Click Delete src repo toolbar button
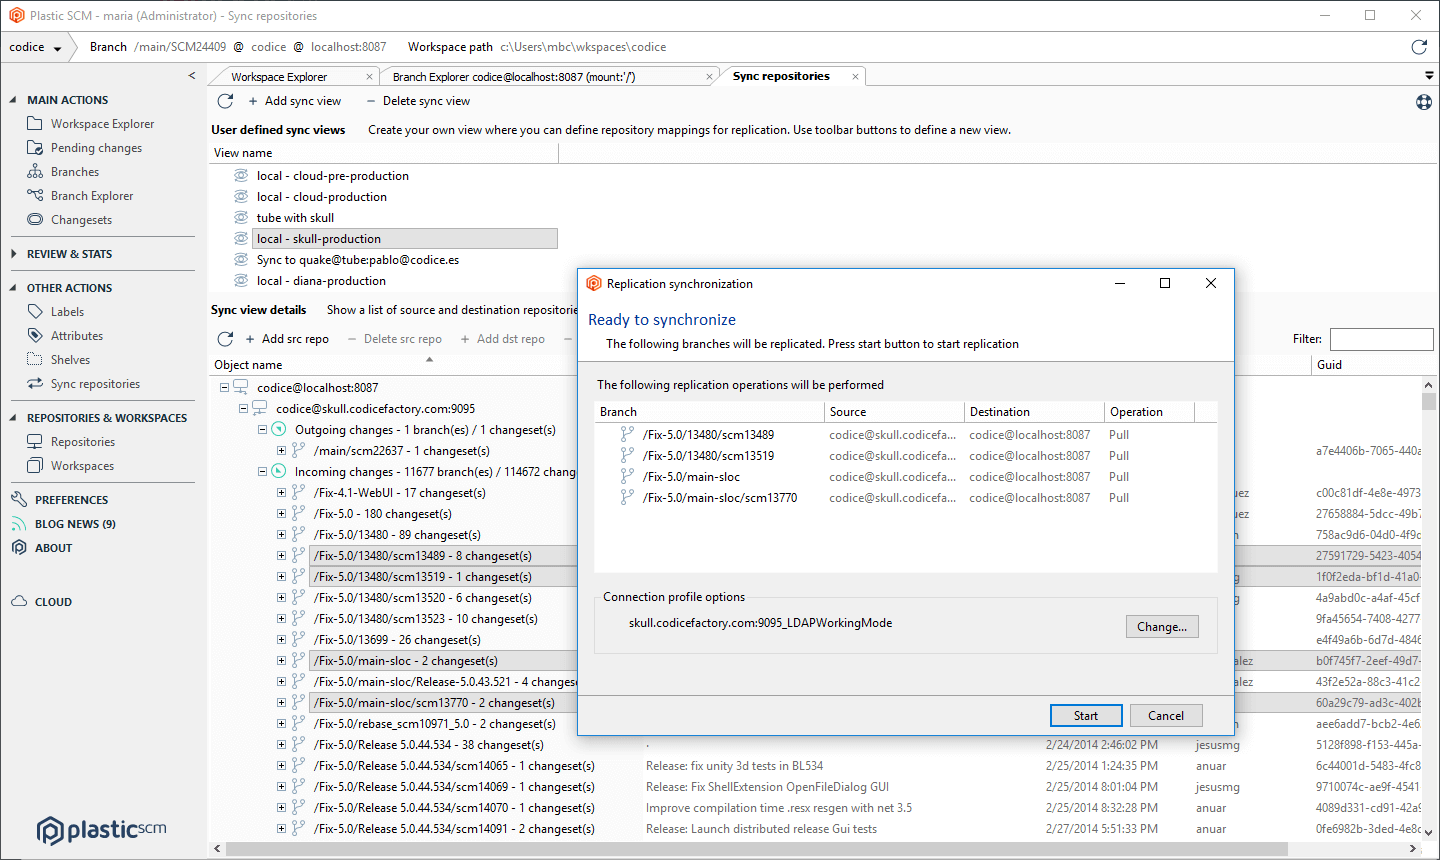Image resolution: width=1440 pixels, height=860 pixels. click(x=395, y=339)
